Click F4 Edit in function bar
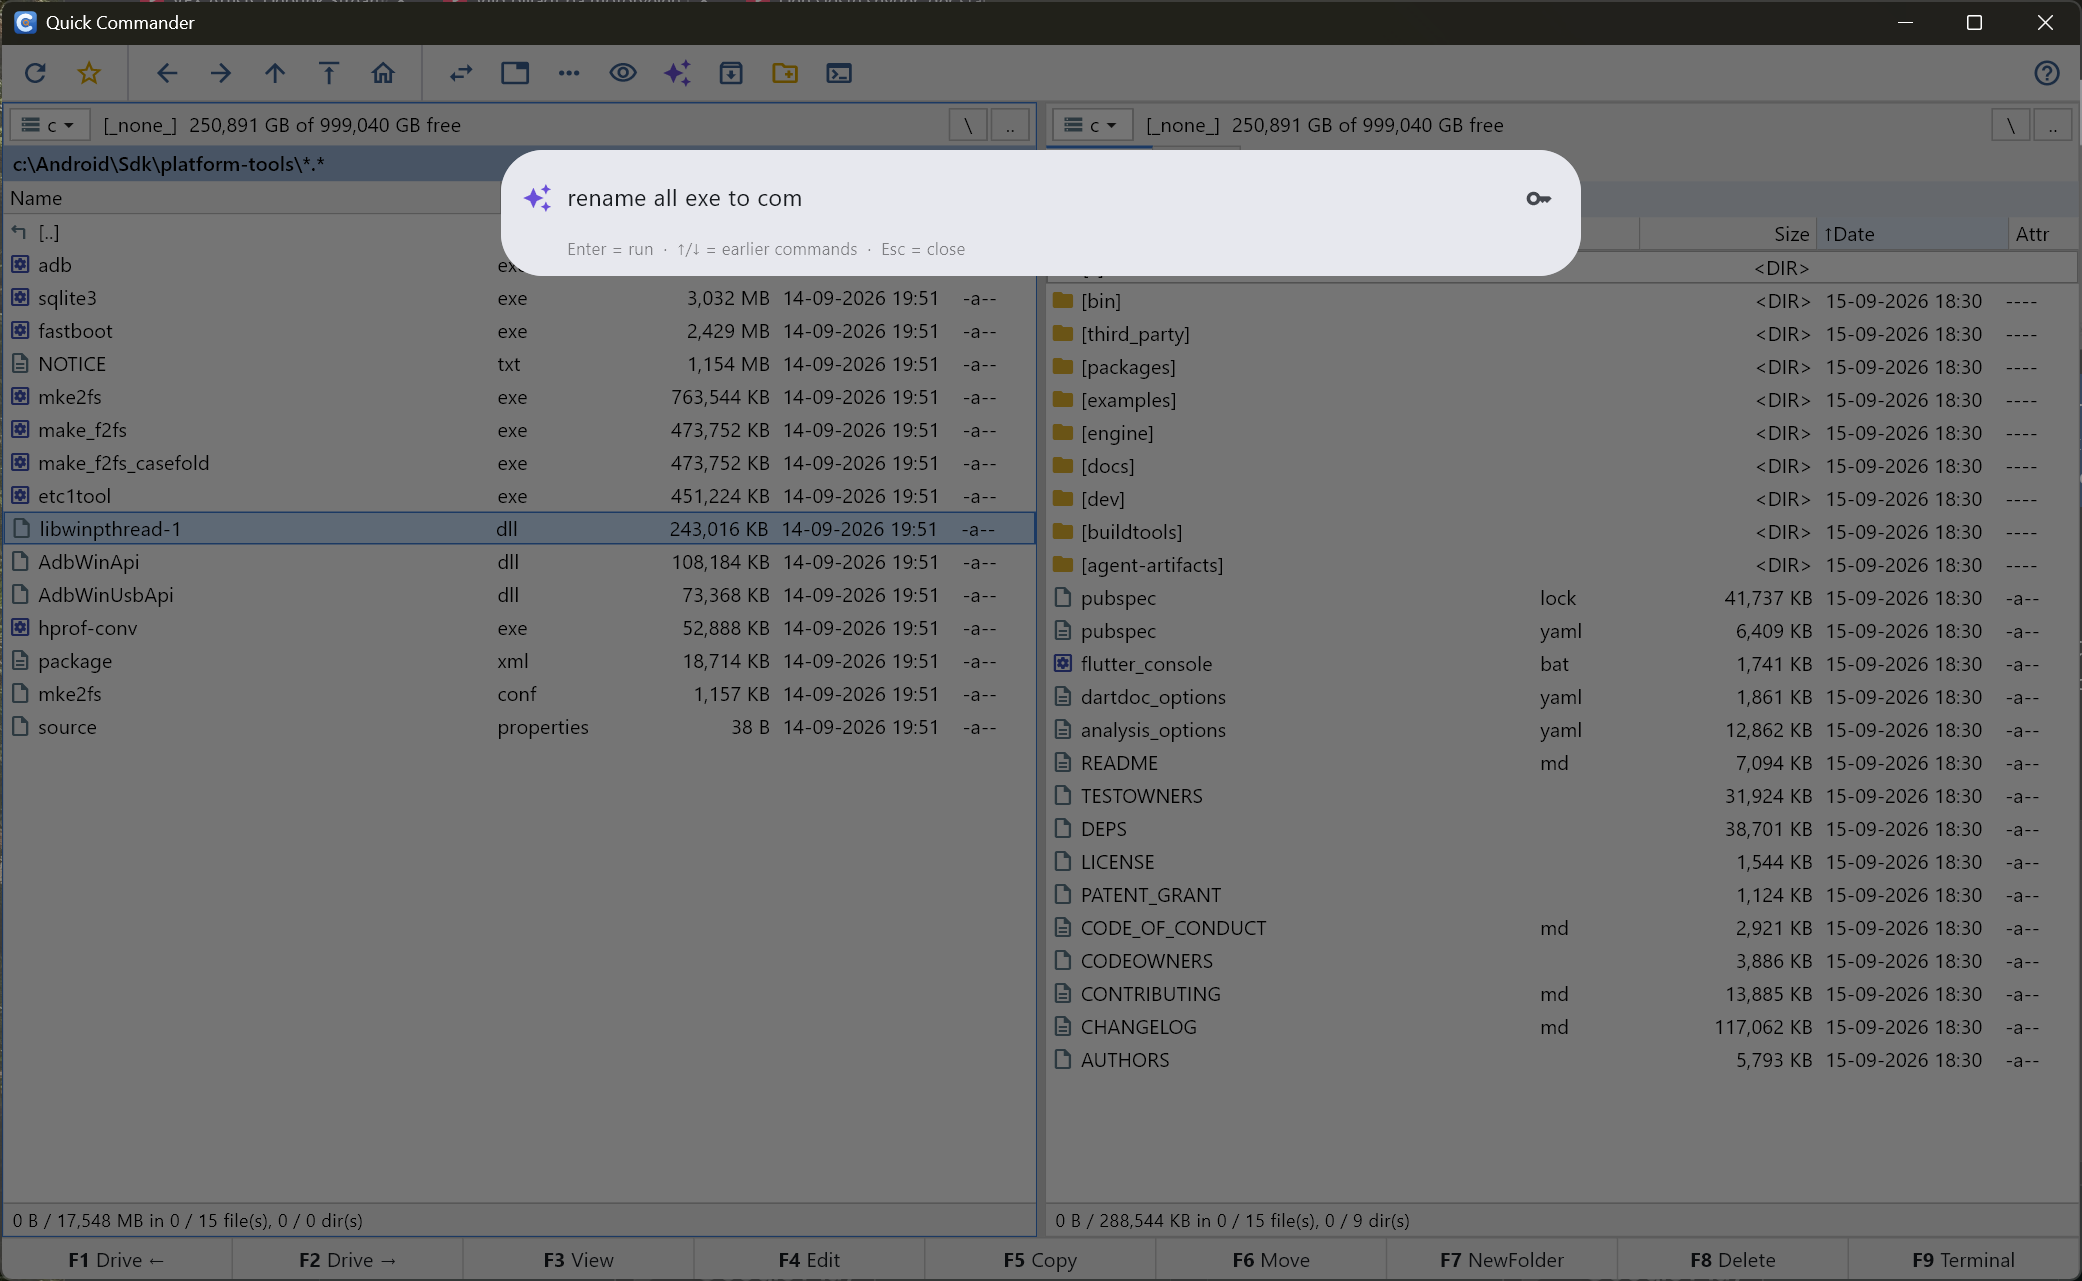Viewport: 2082px width, 1281px height. coord(809,1260)
